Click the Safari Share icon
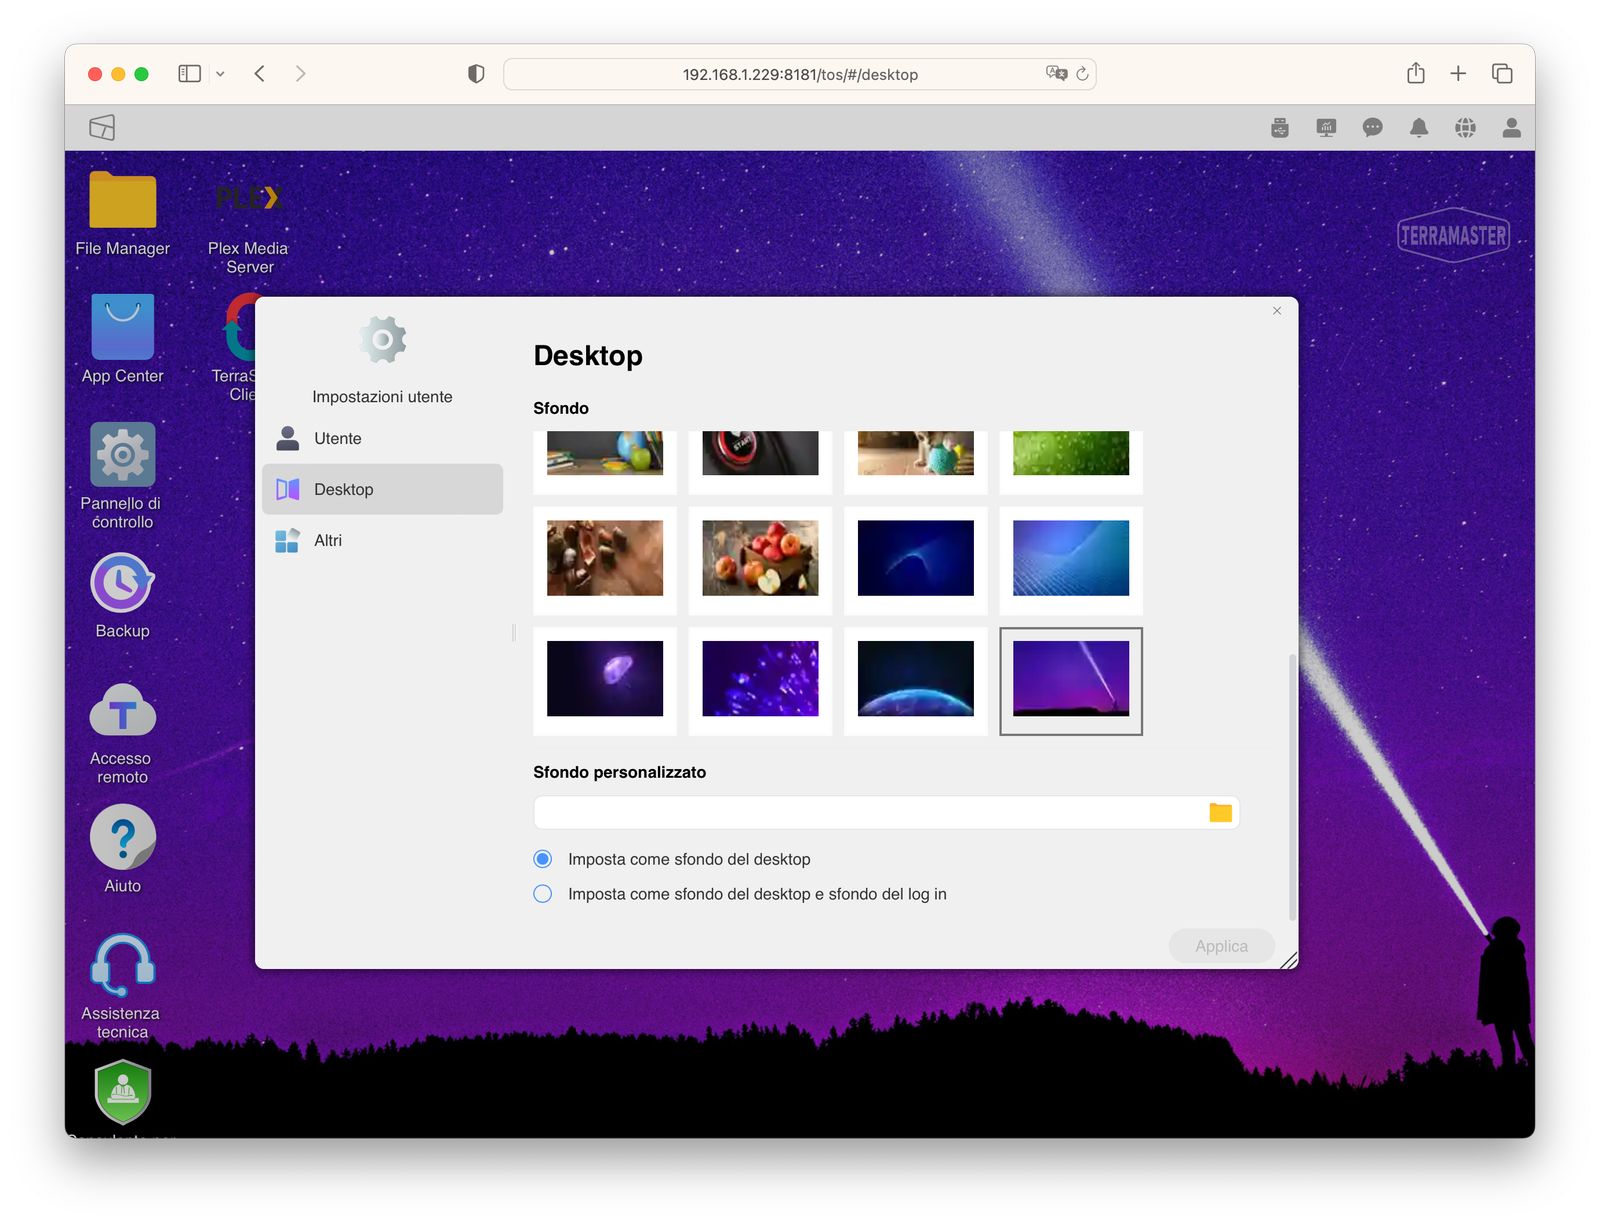 pos(1415,73)
